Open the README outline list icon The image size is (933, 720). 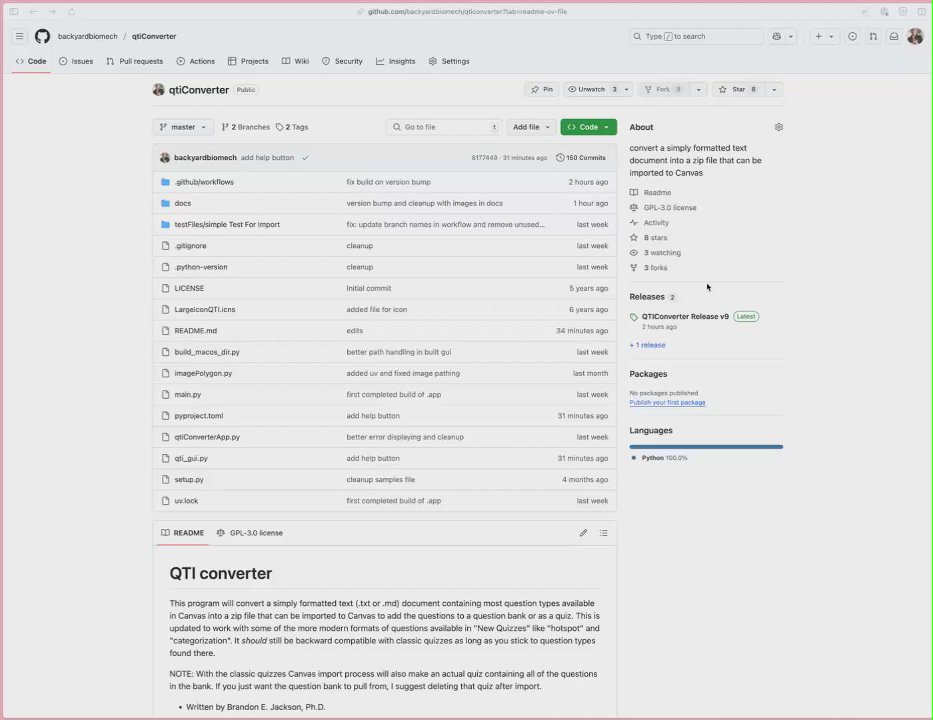pyautogui.click(x=603, y=533)
